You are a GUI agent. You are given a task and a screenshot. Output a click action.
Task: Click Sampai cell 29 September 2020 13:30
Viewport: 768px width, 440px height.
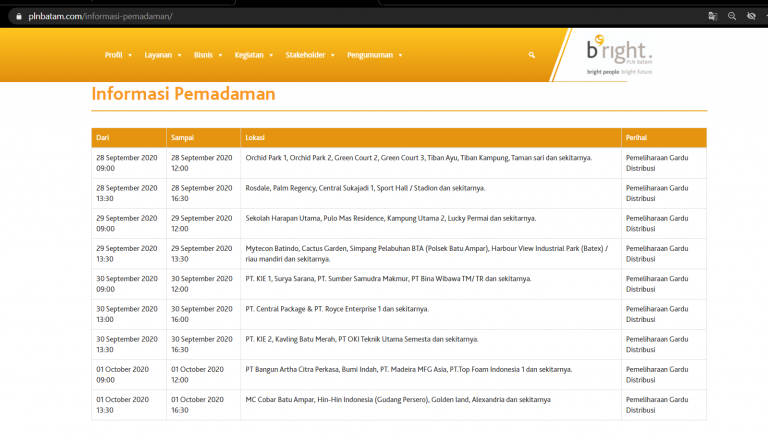[201, 254]
